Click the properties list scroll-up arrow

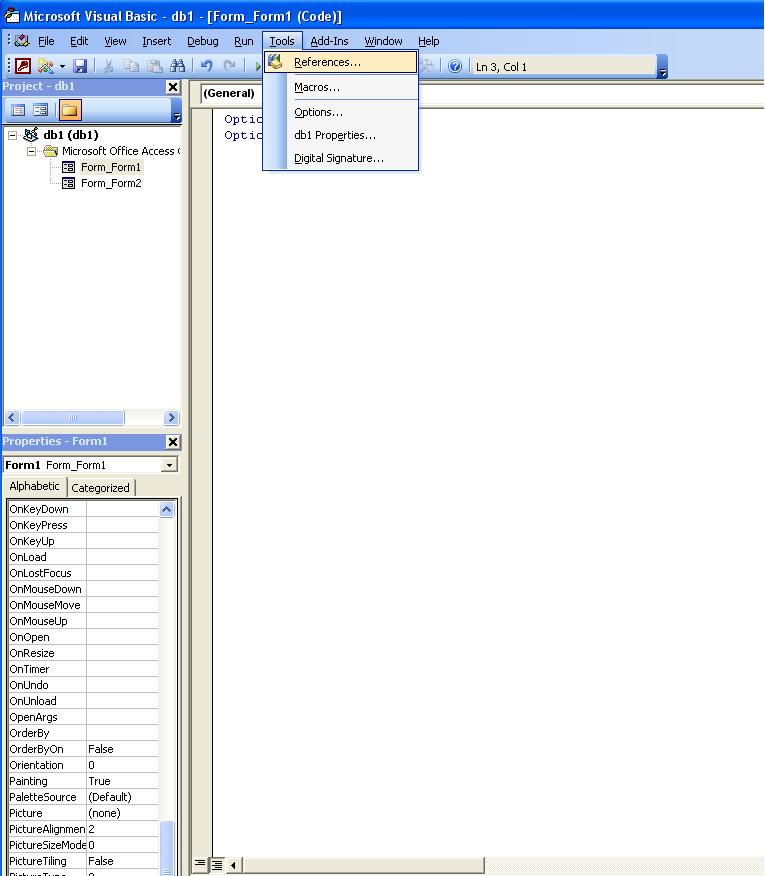167,510
